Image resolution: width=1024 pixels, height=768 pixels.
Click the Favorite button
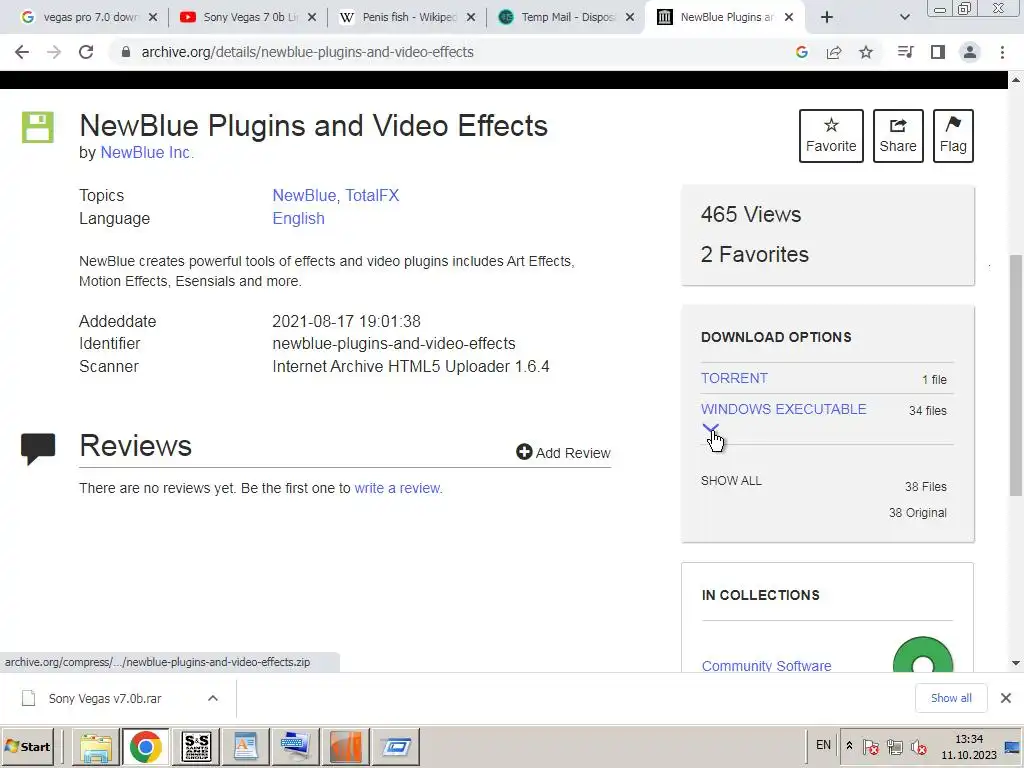point(831,136)
